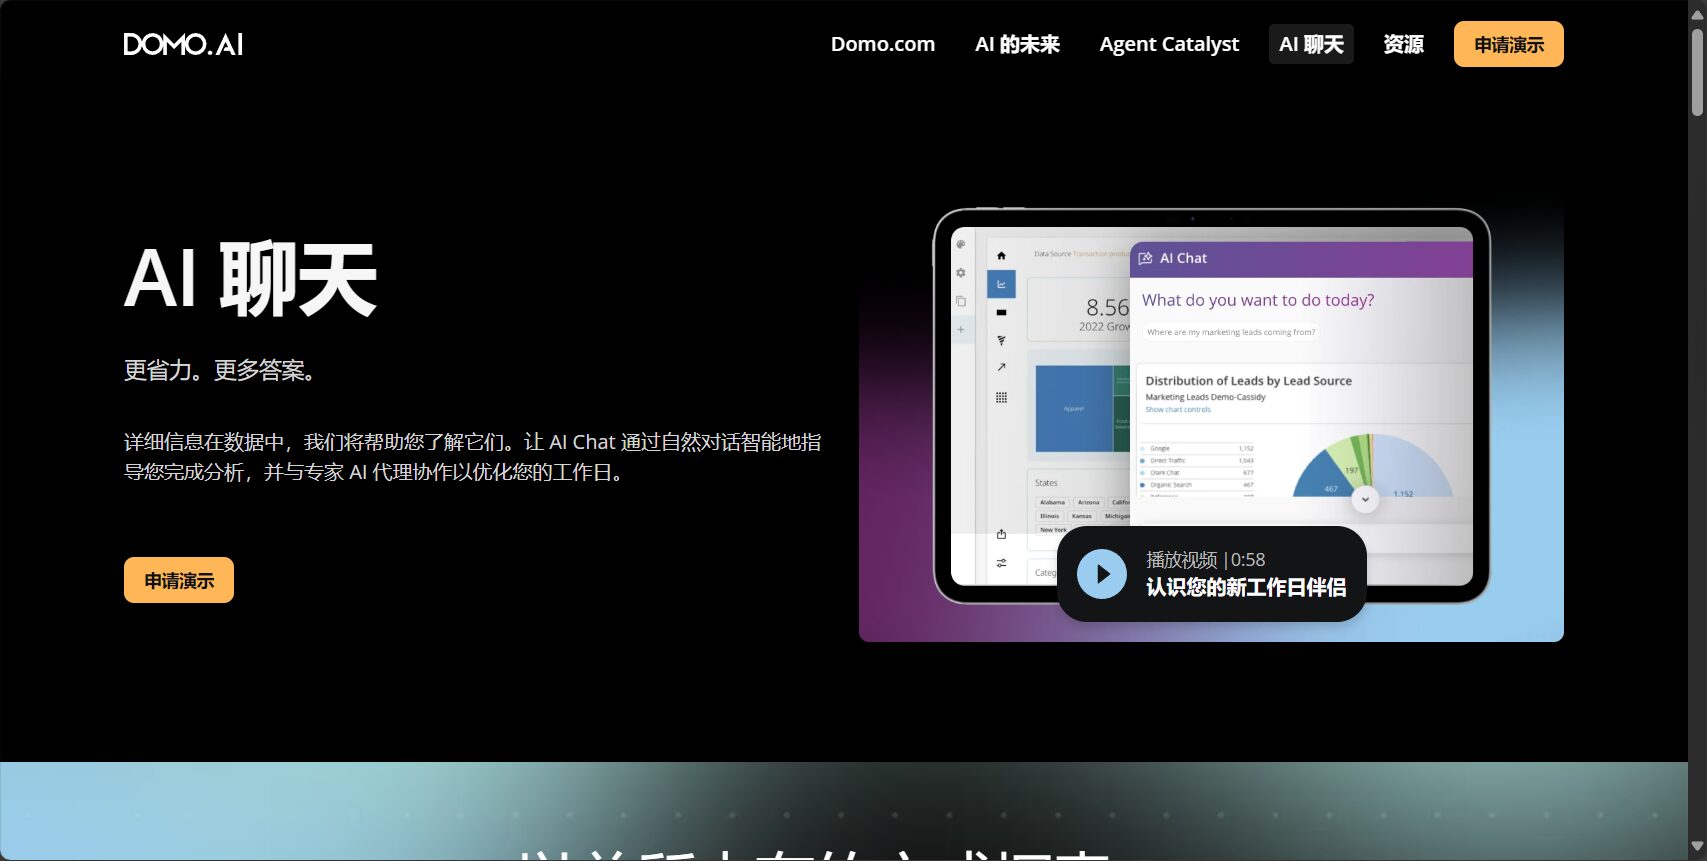Image resolution: width=1707 pixels, height=861 pixels.
Task: Expand the round chevron-down button on chart
Action: tap(1365, 499)
